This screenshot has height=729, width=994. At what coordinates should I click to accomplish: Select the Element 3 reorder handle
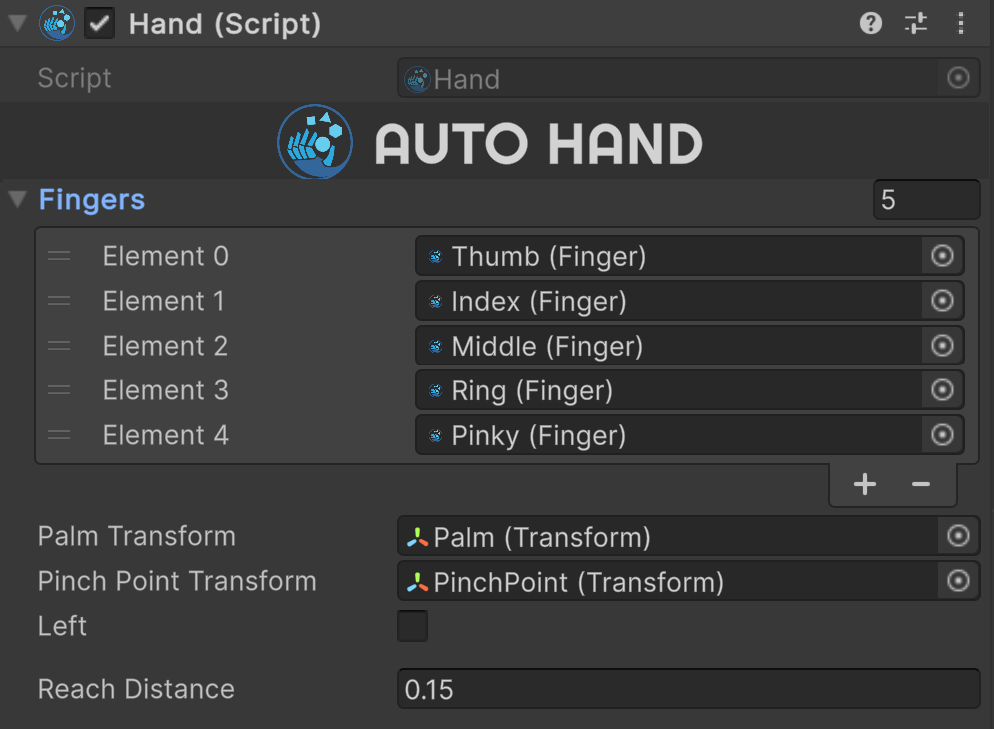(x=59, y=390)
